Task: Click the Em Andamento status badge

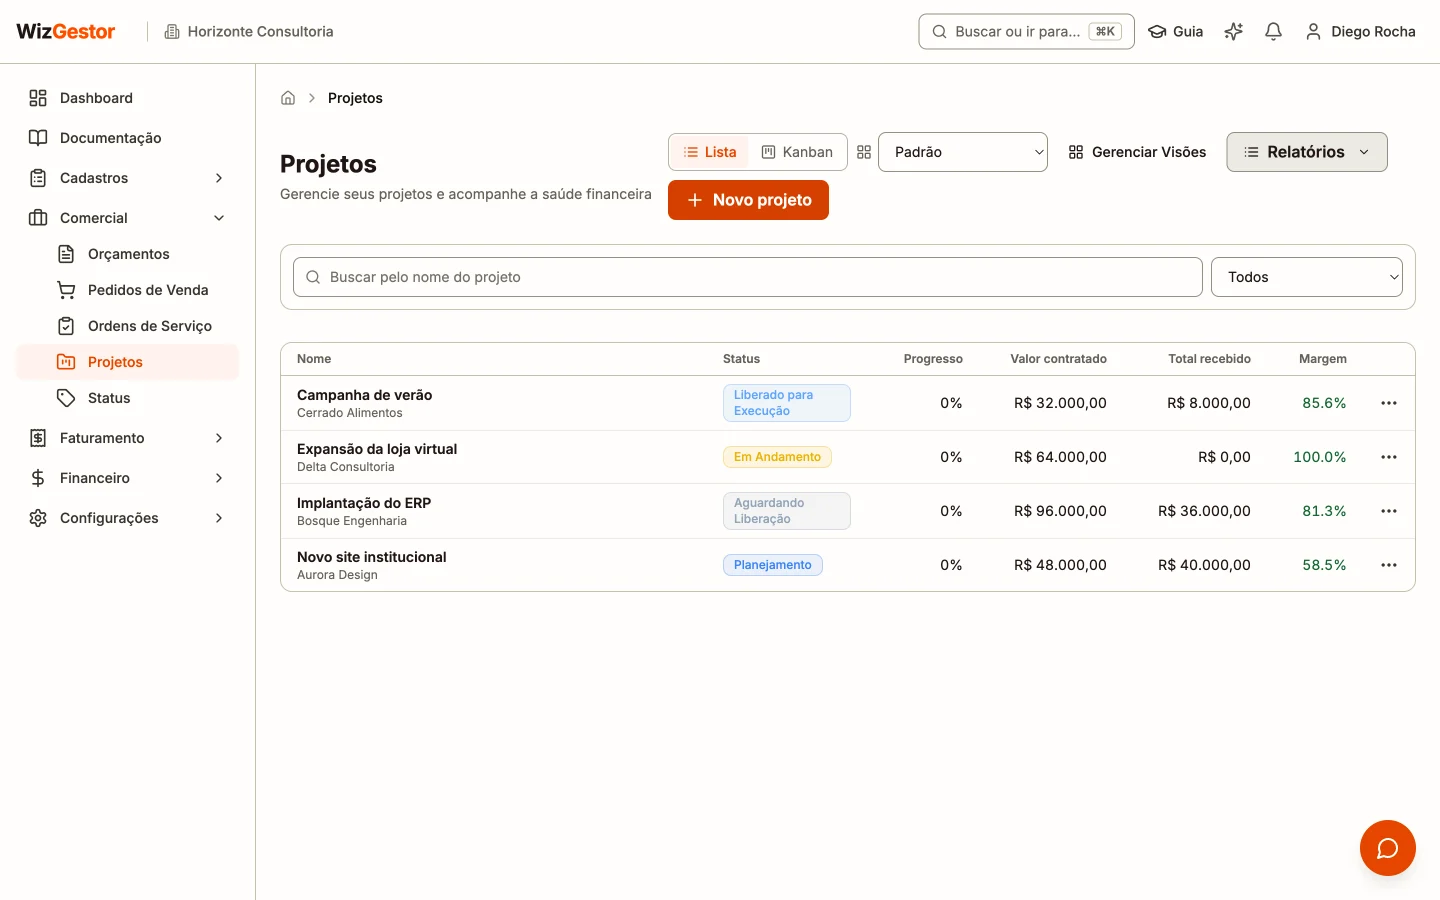Action: [x=777, y=457]
